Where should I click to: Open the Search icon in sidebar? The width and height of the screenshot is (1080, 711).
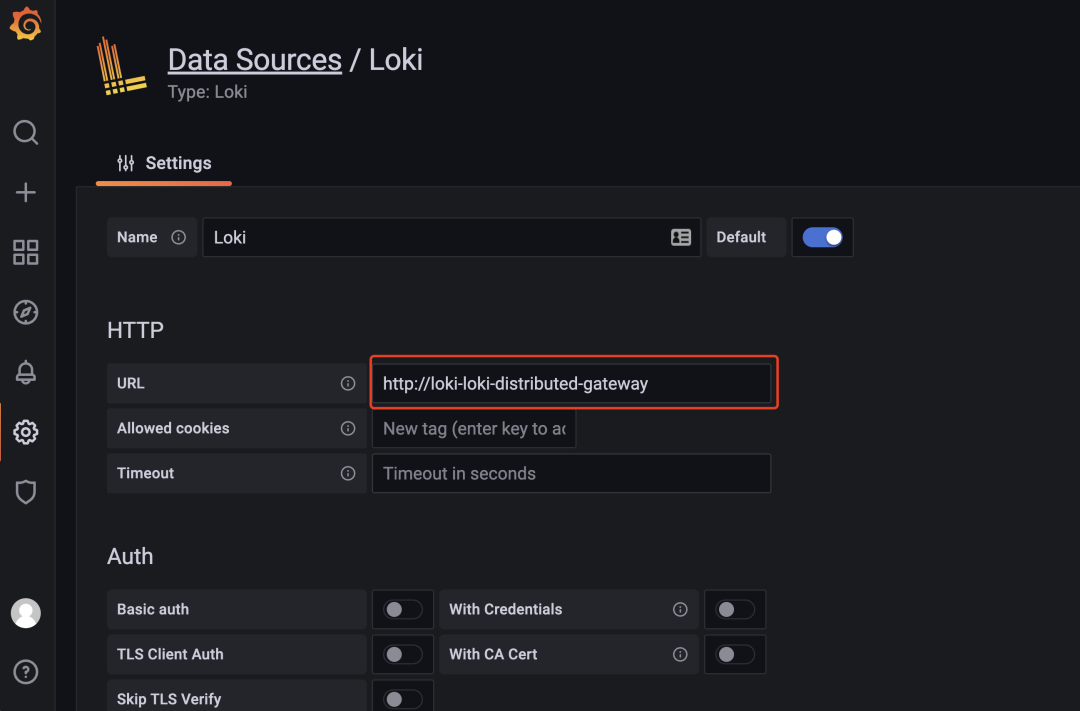pyautogui.click(x=26, y=132)
